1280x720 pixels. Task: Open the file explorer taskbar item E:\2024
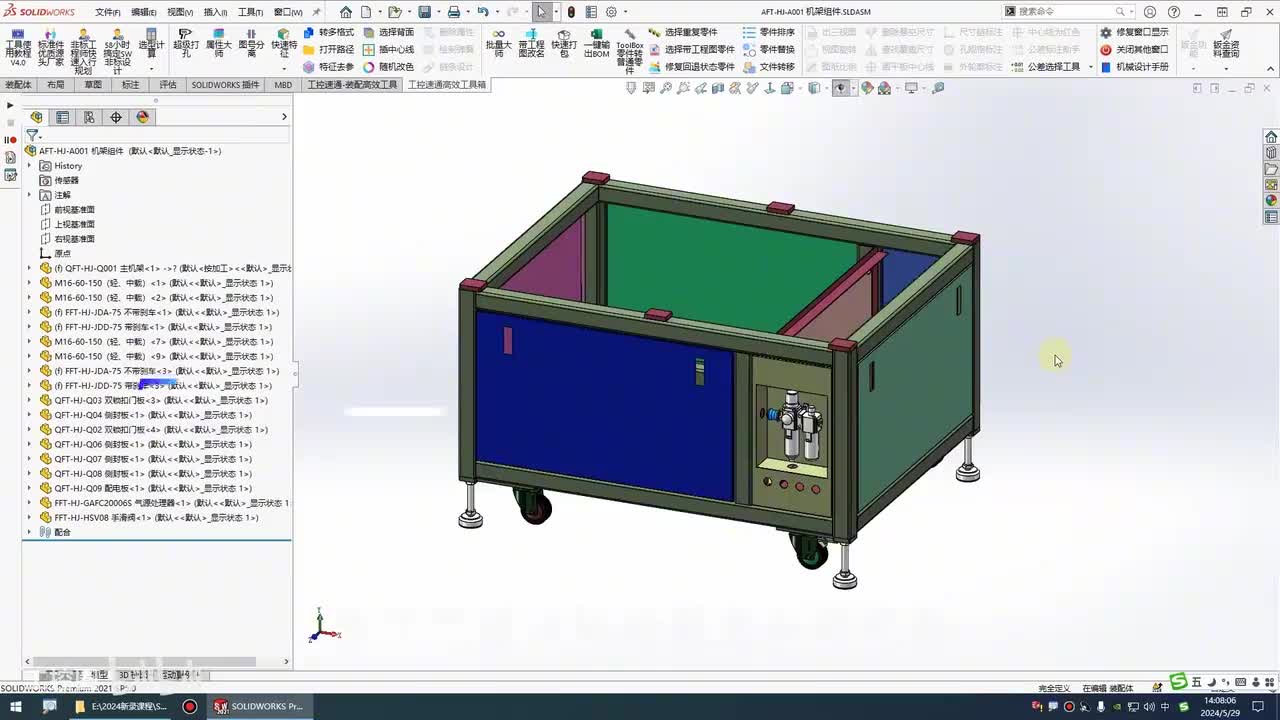pos(122,707)
